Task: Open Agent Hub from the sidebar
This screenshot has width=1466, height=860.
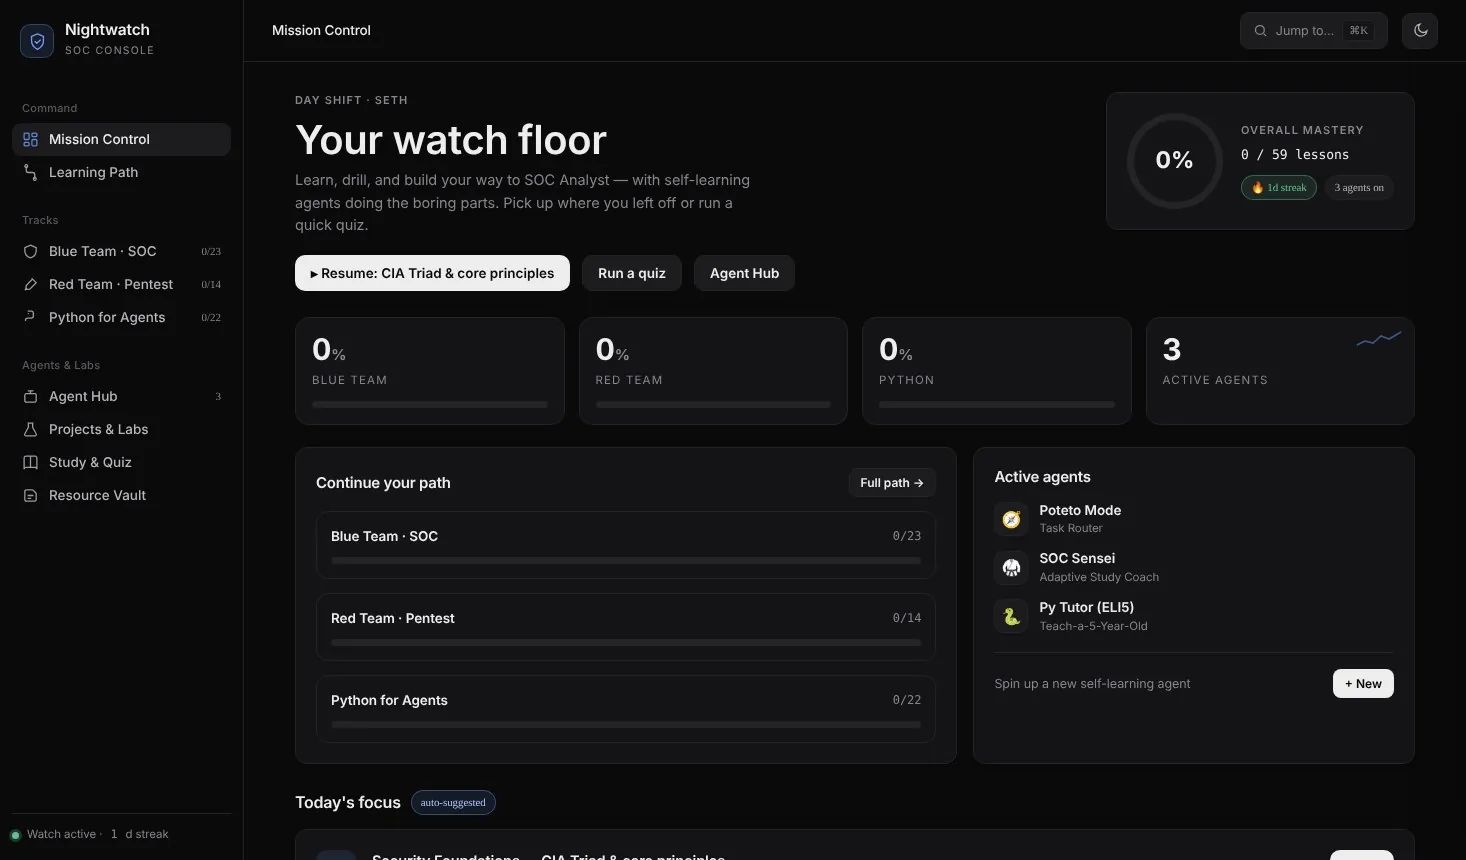Action: [x=121, y=397]
